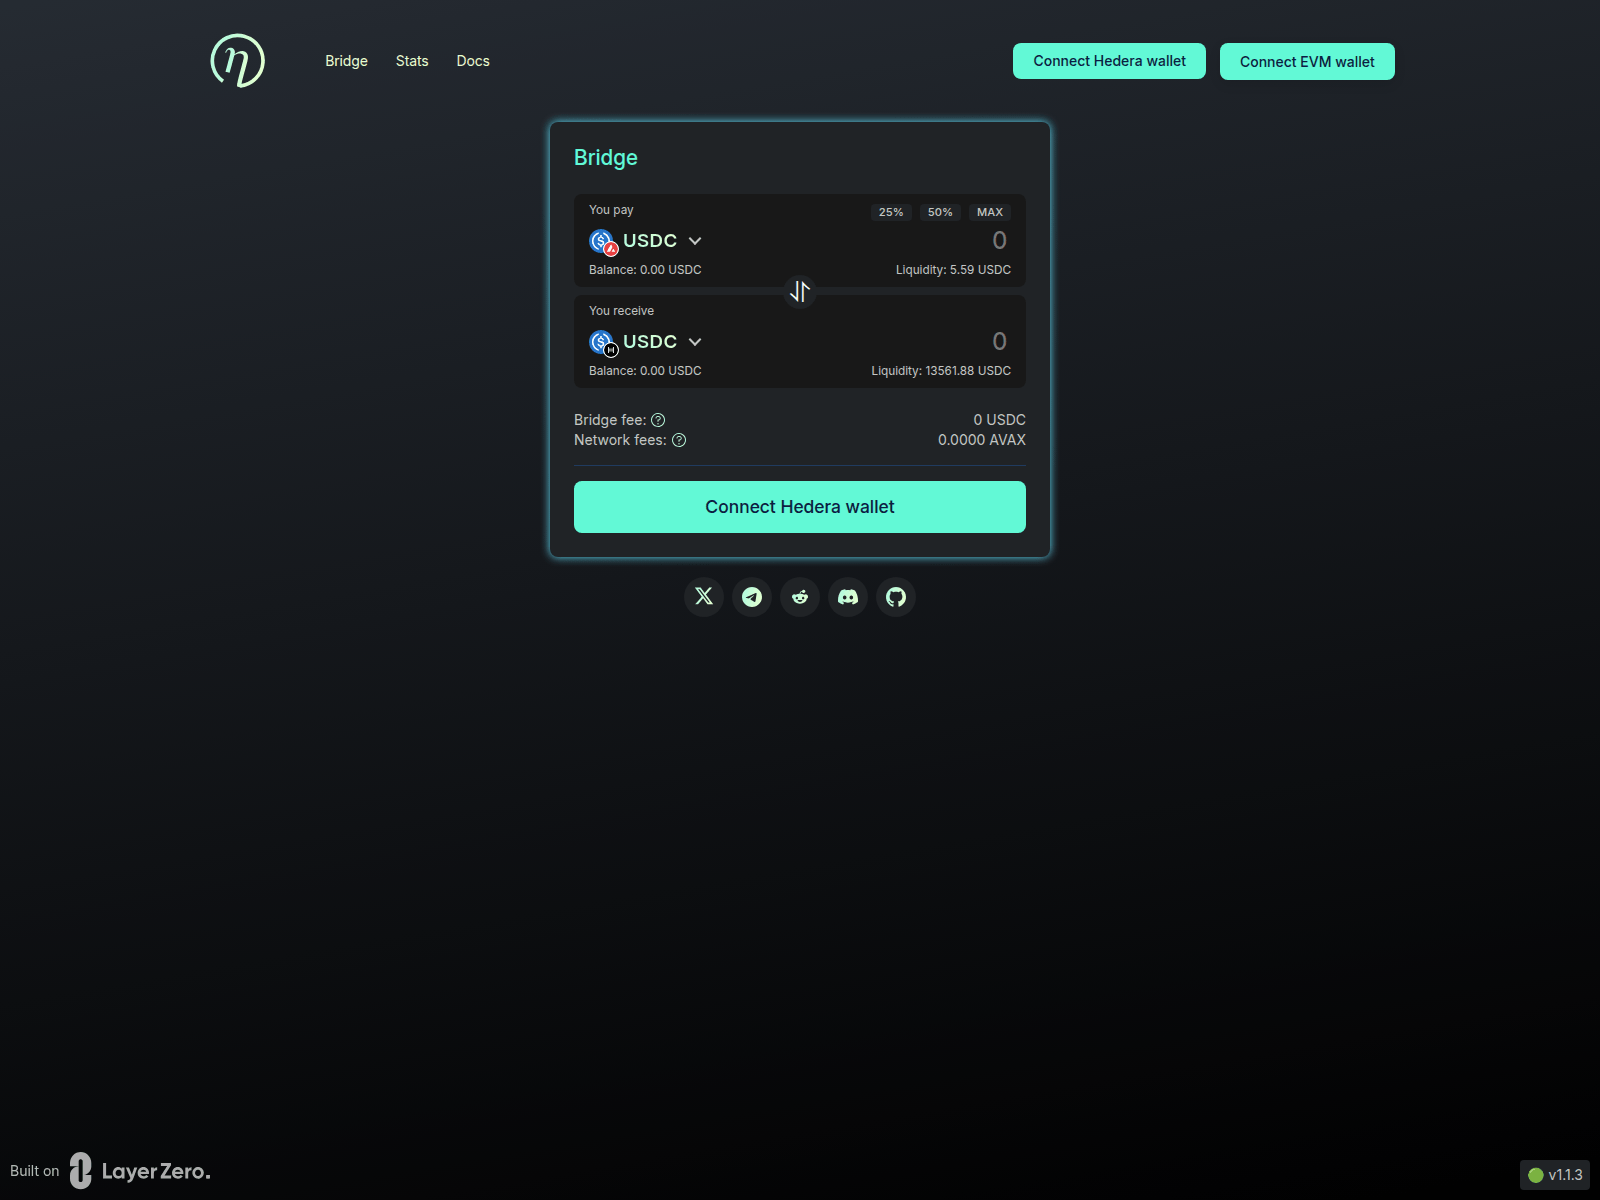Click the Liquidity: 5.59 USDC text
This screenshot has width=1600, height=1200.
pyautogui.click(x=953, y=270)
